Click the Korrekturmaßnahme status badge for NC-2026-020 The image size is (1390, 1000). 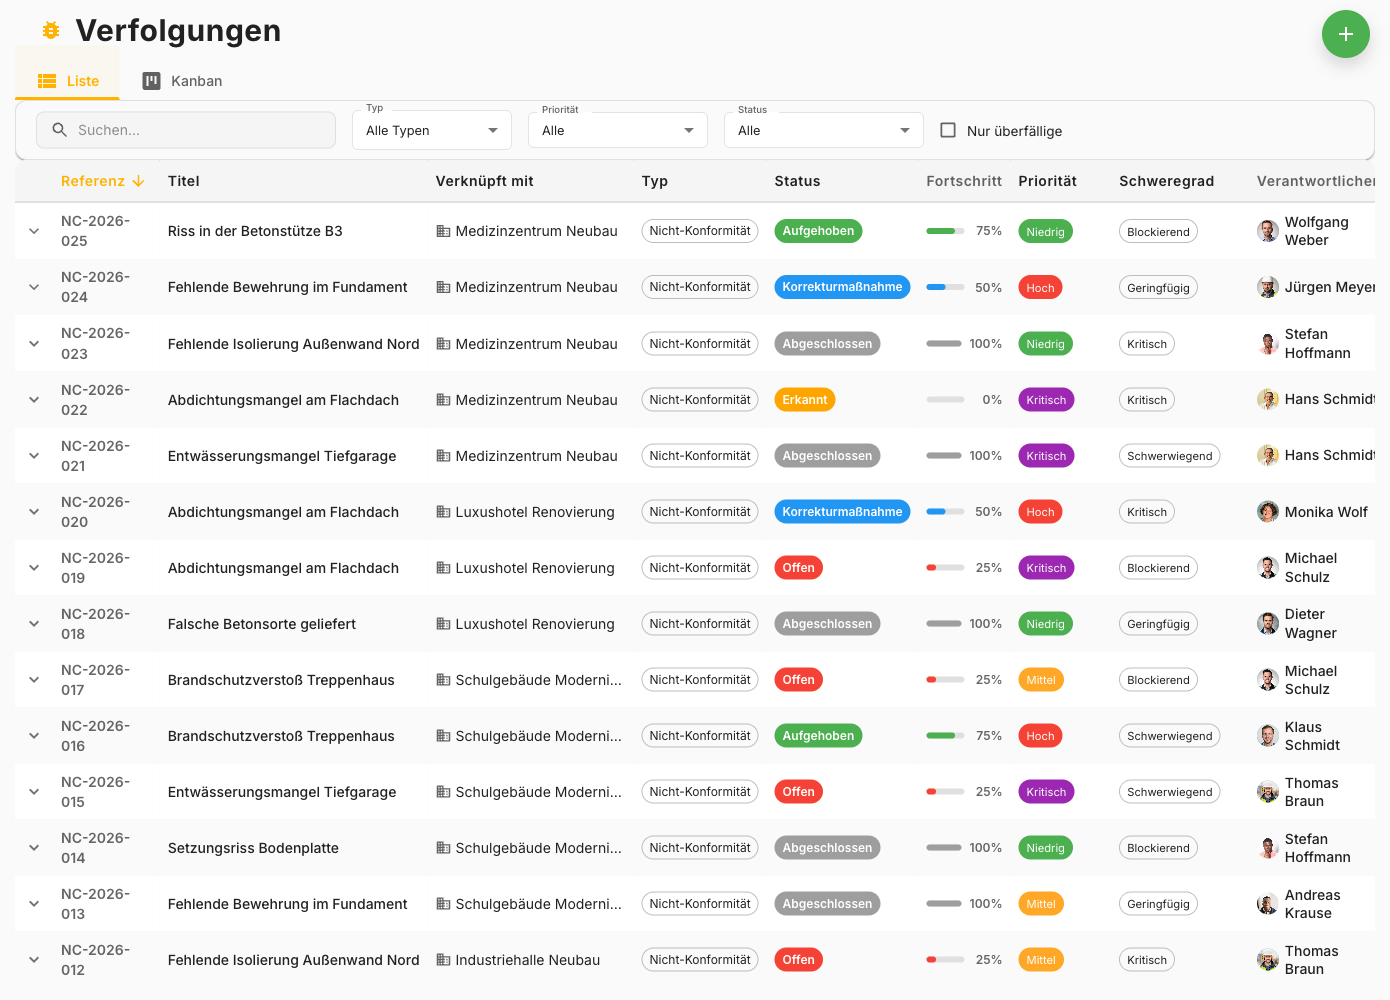pos(841,512)
